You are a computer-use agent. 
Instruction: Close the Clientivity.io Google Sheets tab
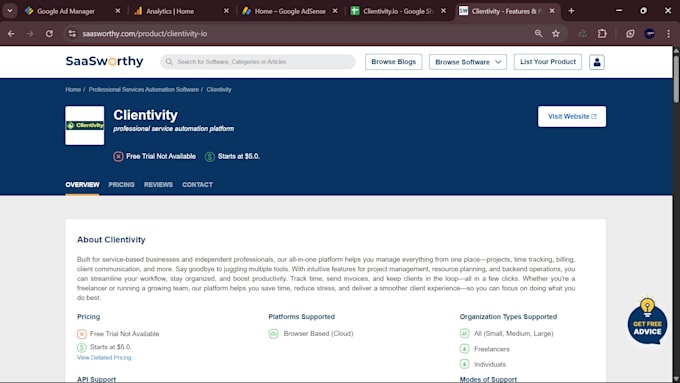[x=443, y=11]
